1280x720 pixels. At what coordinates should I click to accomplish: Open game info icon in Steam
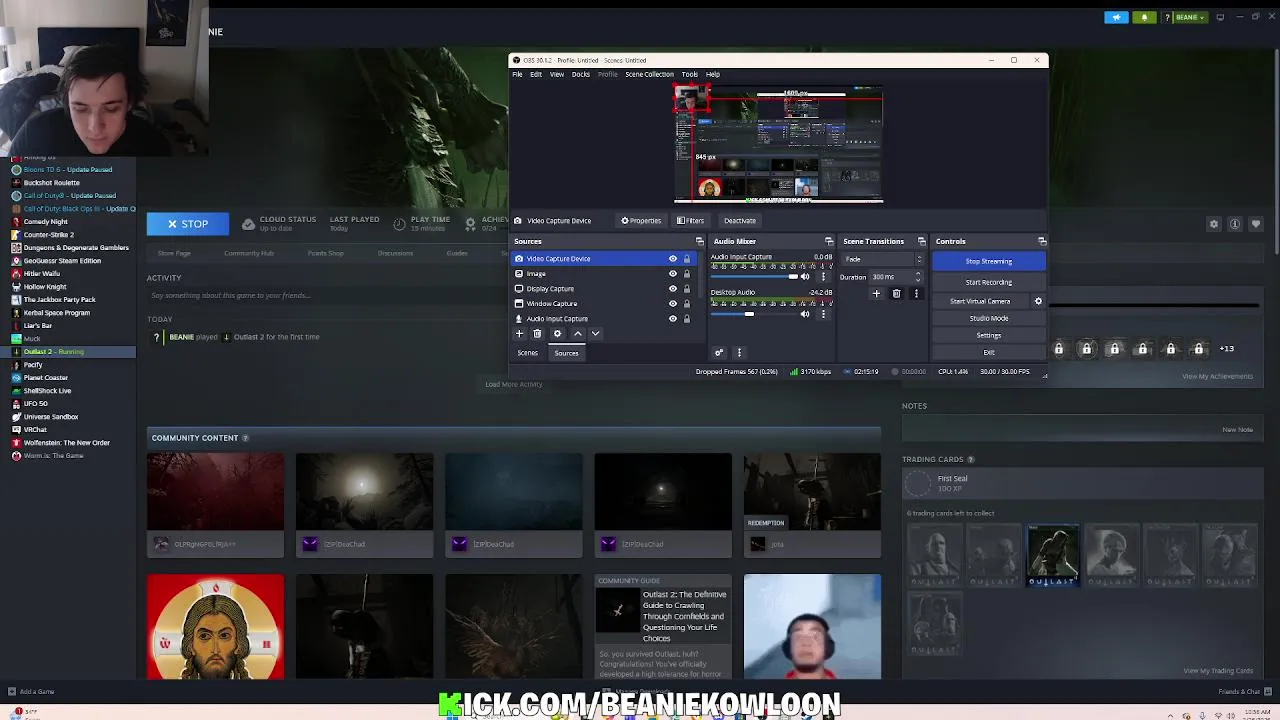pyautogui.click(x=1235, y=224)
